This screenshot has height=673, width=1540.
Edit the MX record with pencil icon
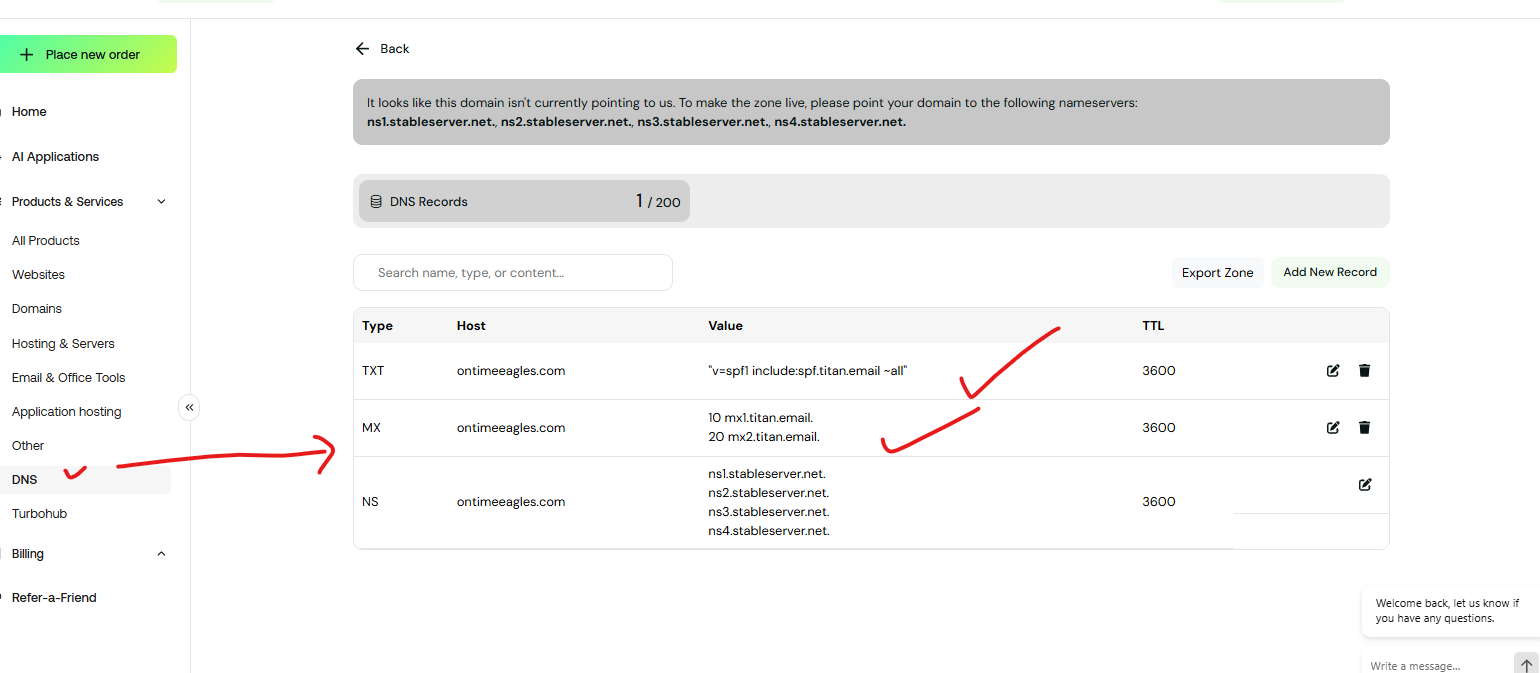point(1332,428)
